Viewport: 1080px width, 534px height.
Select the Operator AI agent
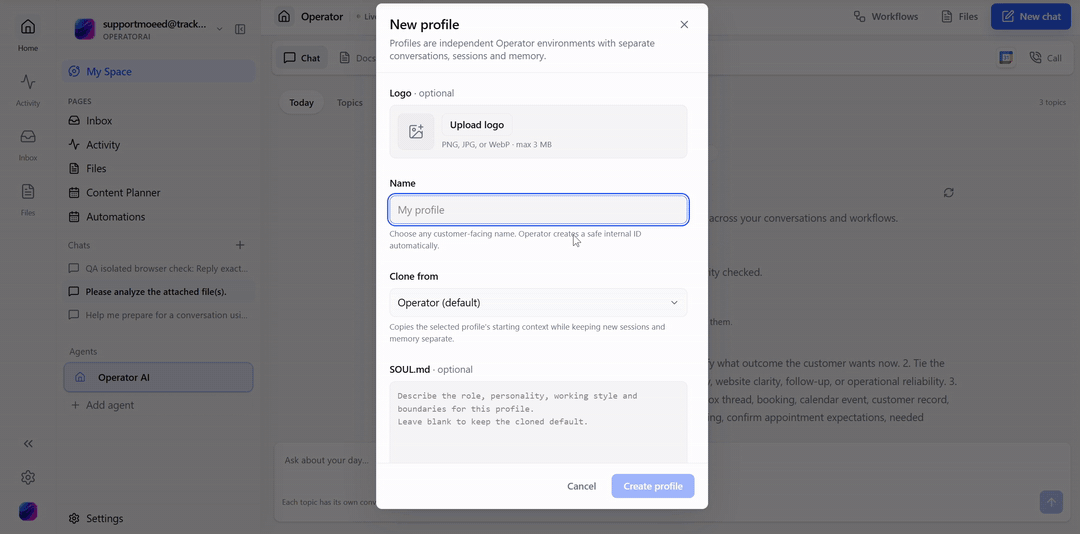[158, 378]
